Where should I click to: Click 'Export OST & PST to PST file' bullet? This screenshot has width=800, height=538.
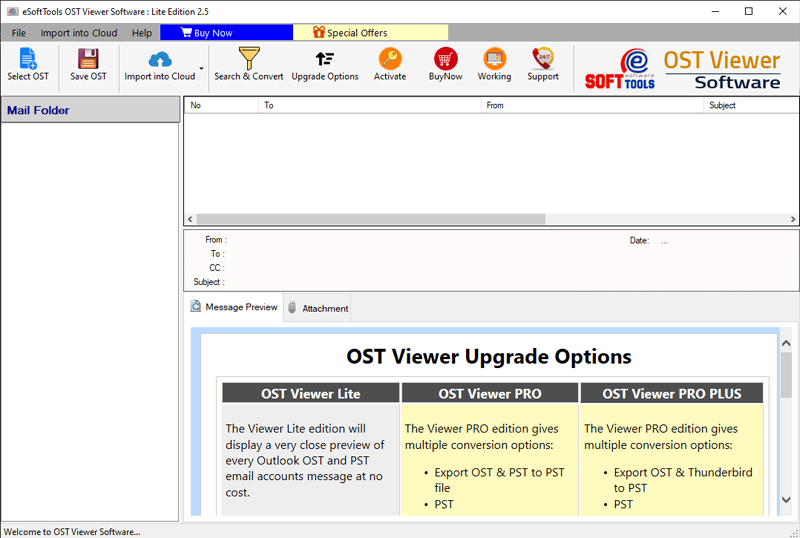click(499, 480)
